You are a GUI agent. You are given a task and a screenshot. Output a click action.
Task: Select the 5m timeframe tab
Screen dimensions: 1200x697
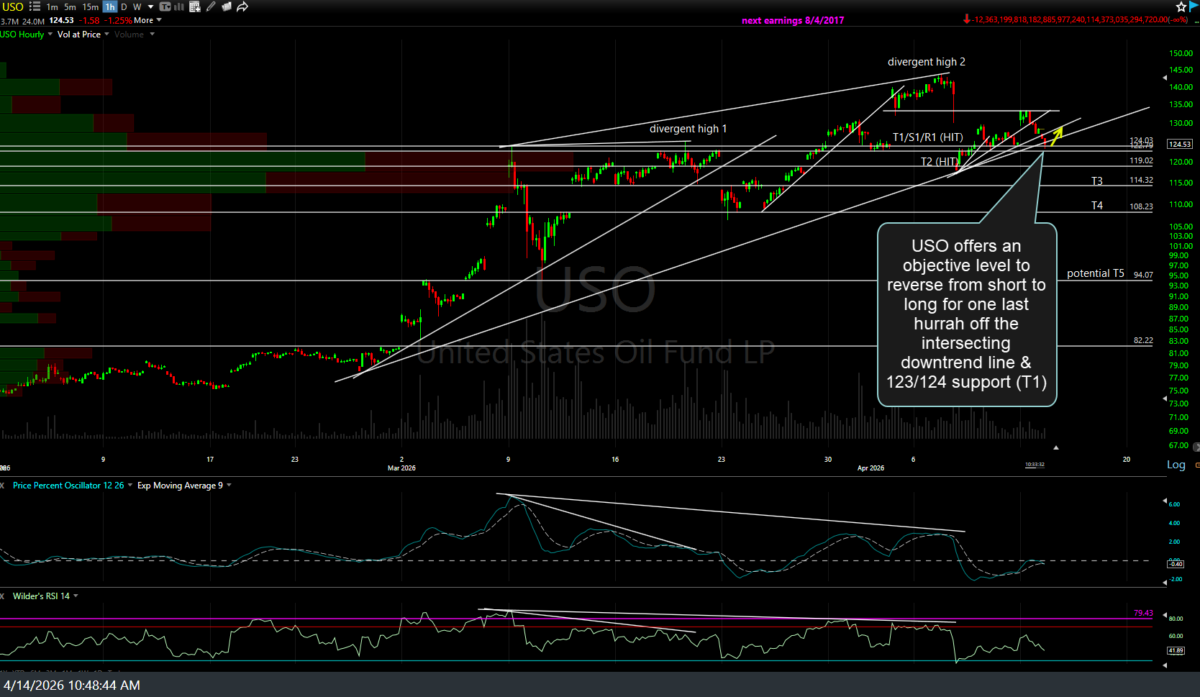point(72,6)
